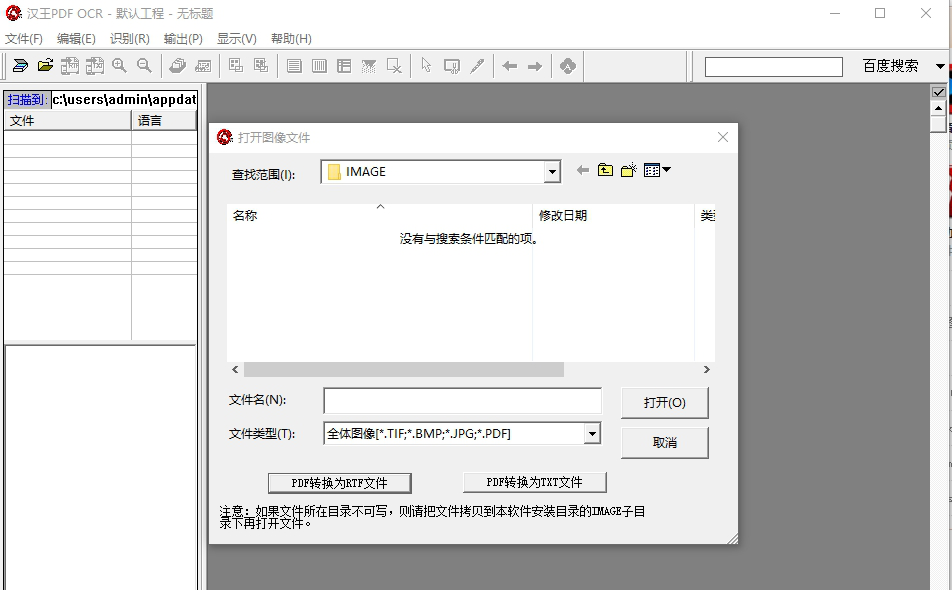Image resolution: width=952 pixels, height=613 pixels.
Task: Select the scan document toolbar icon
Action: point(20,65)
